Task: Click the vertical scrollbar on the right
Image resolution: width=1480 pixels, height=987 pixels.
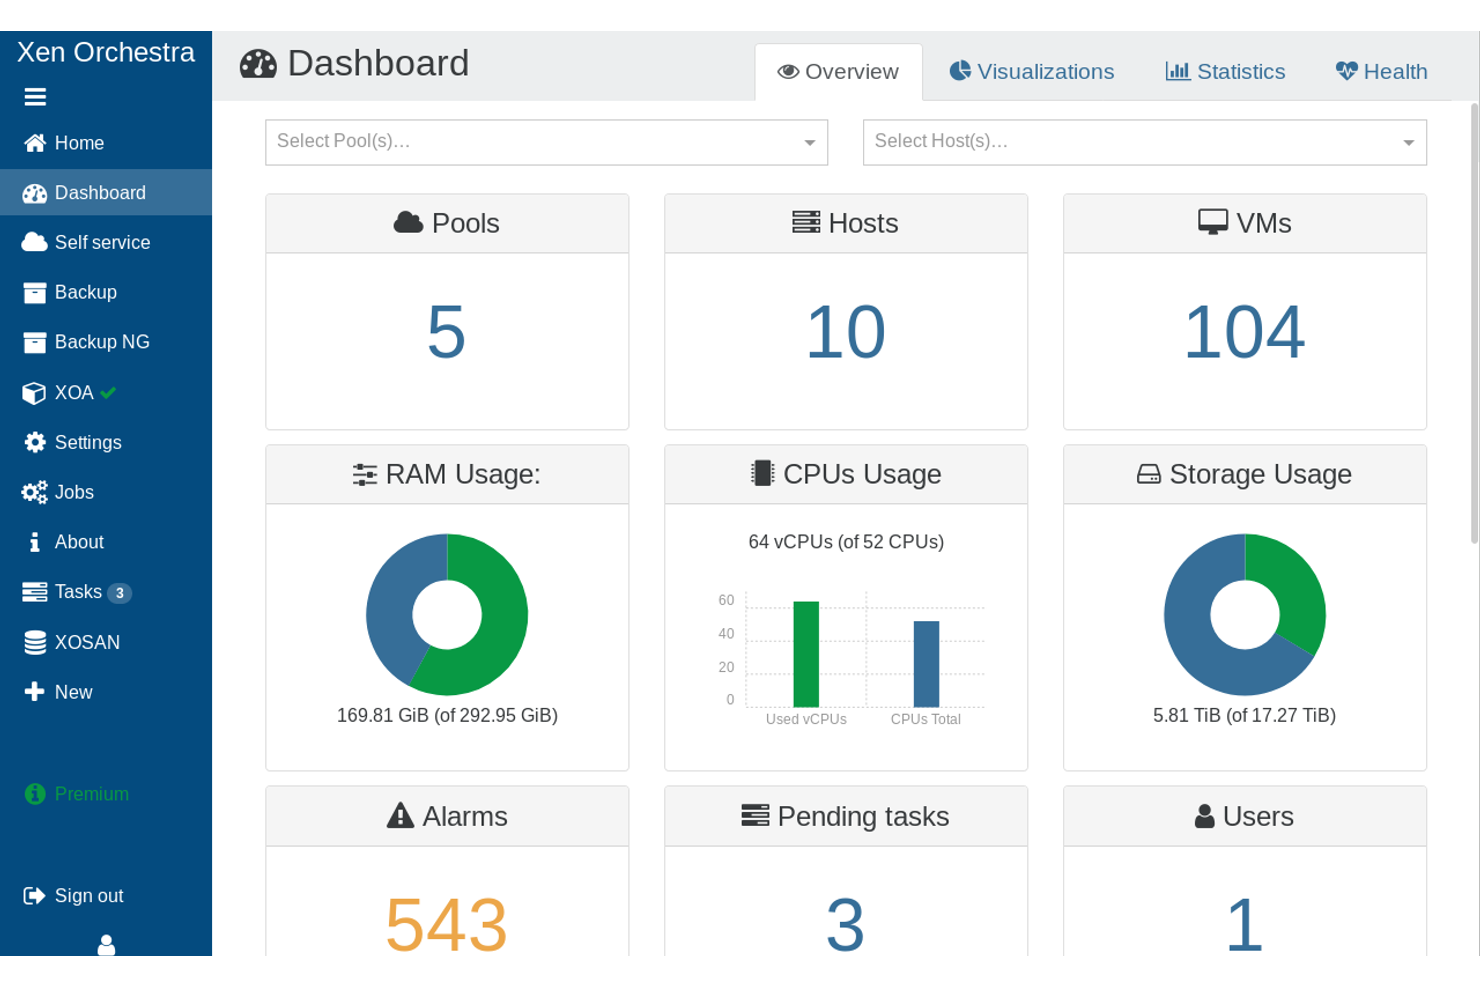Action: pyautogui.click(x=1473, y=320)
